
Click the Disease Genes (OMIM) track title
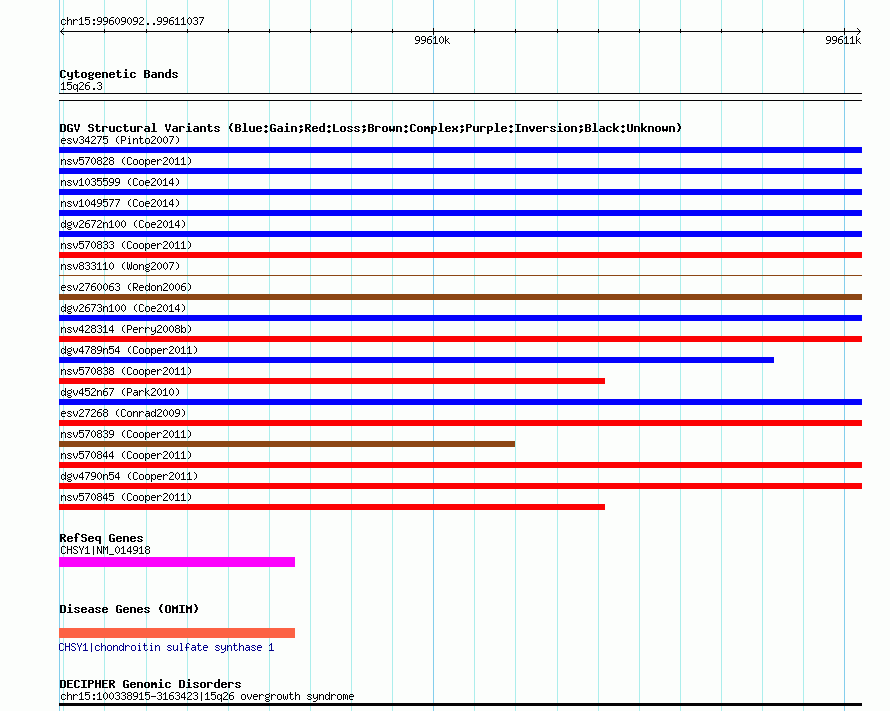click(129, 609)
